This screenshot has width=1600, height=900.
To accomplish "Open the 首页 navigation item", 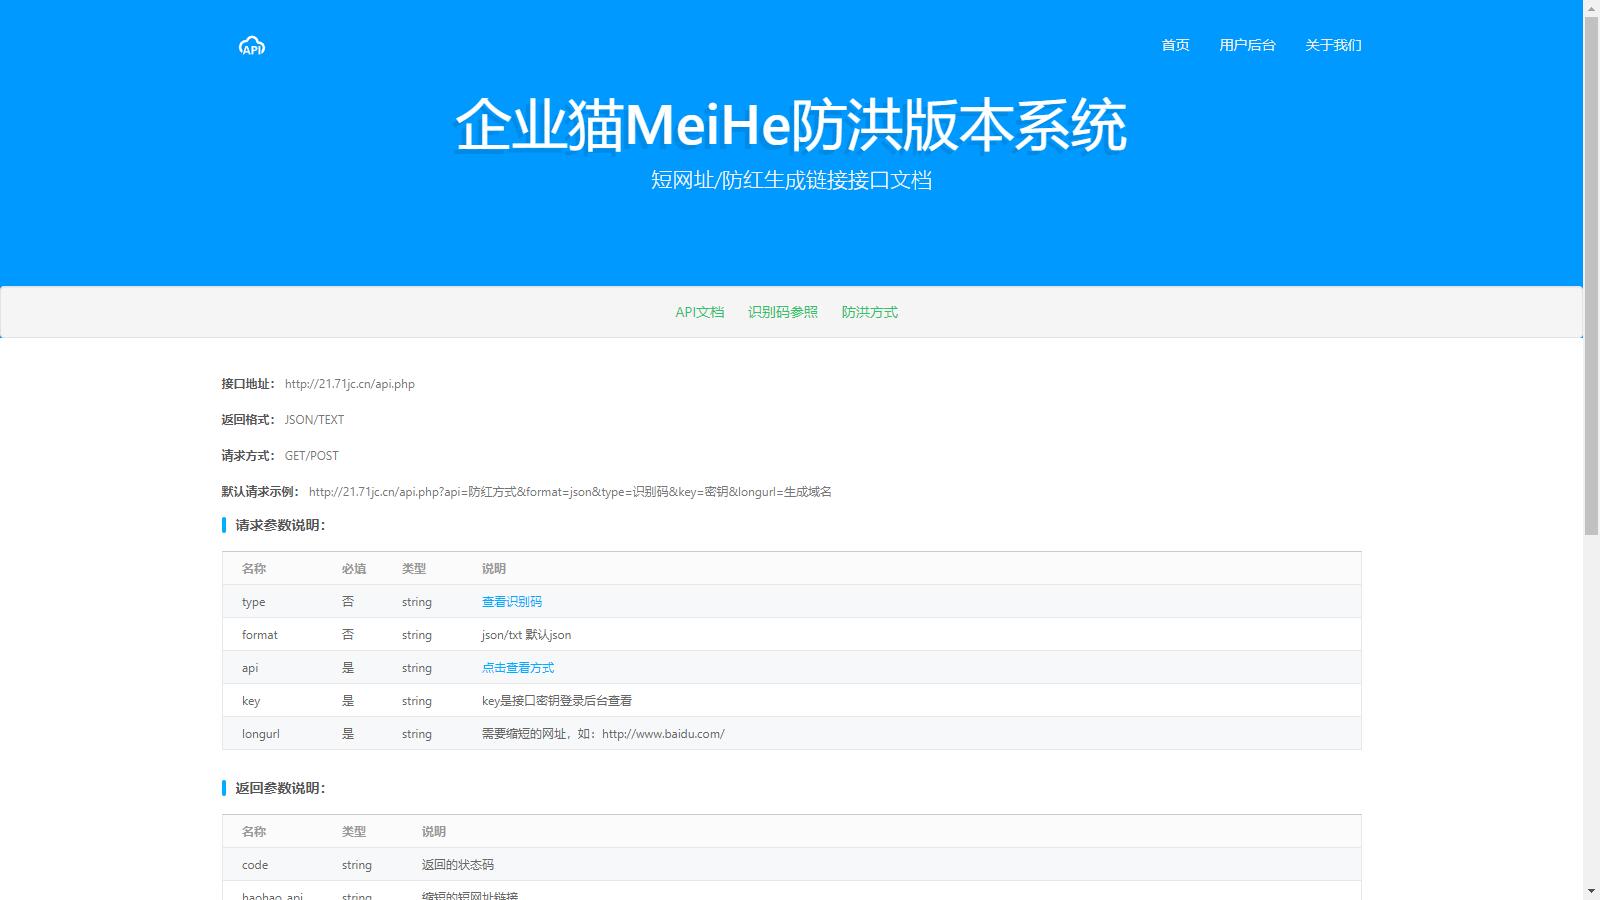I will click(x=1174, y=44).
